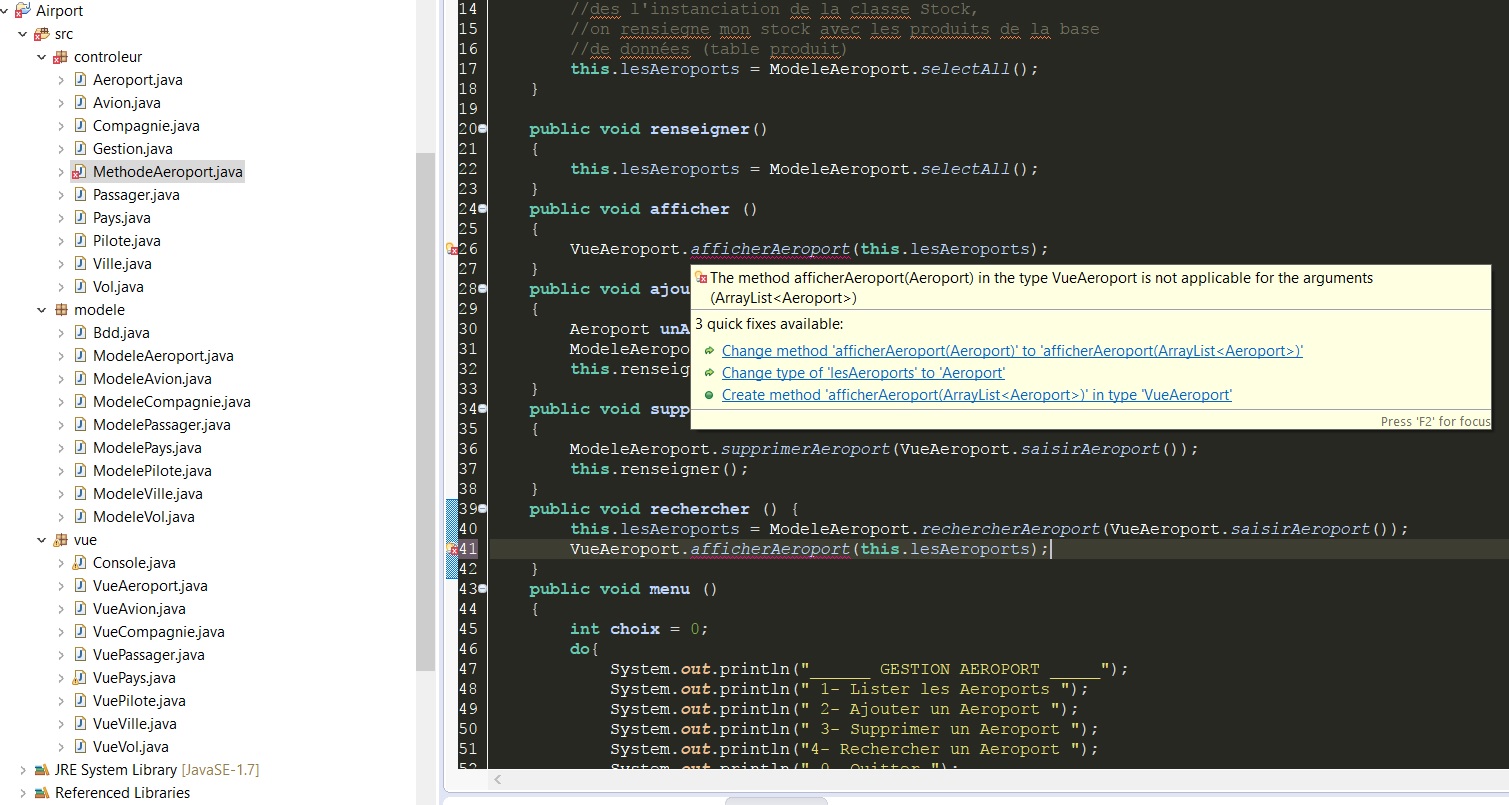Click the editor's horizontal scrollbar left arrow
The height and width of the screenshot is (805, 1509).
click(498, 779)
